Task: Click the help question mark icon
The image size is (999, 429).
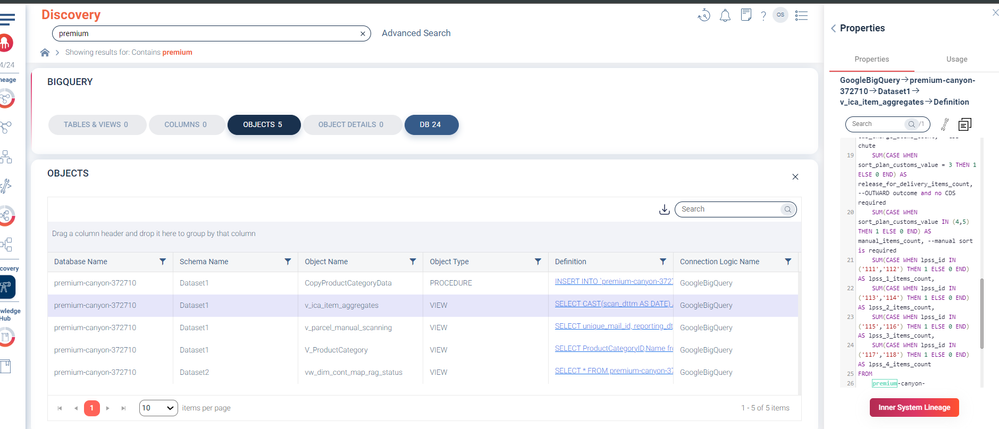Action: point(763,16)
